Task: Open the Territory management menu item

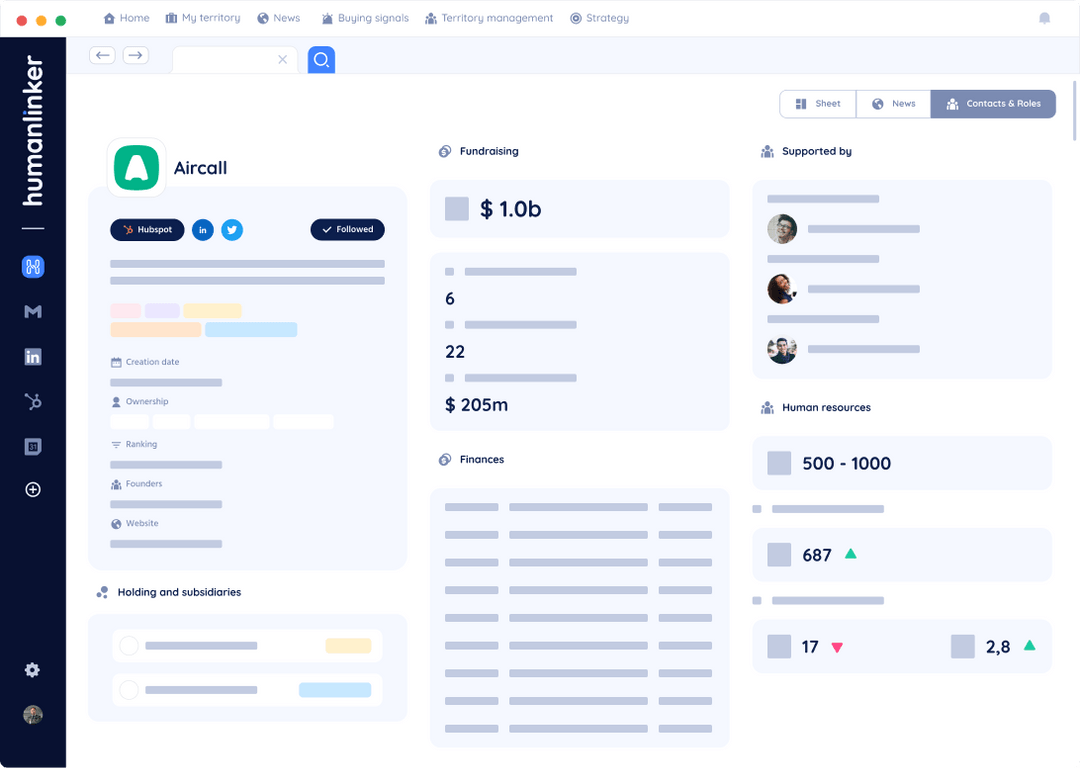Action: click(x=489, y=17)
